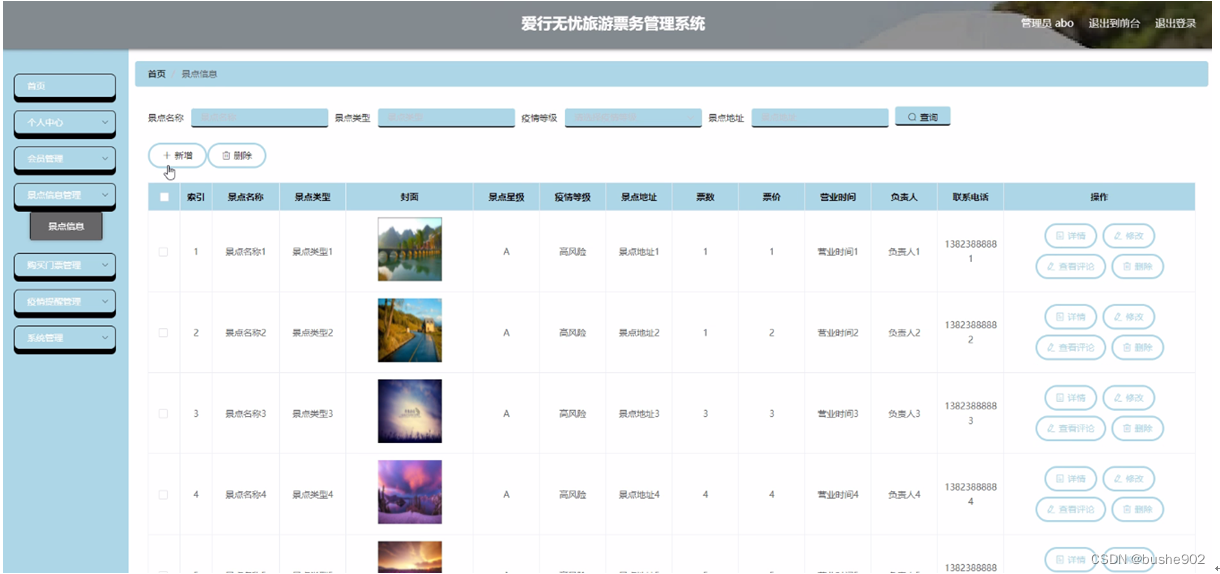Screen dimensions: 1220x574
Task: Click 修改 for 景点名称4 row
Action: (1129, 479)
